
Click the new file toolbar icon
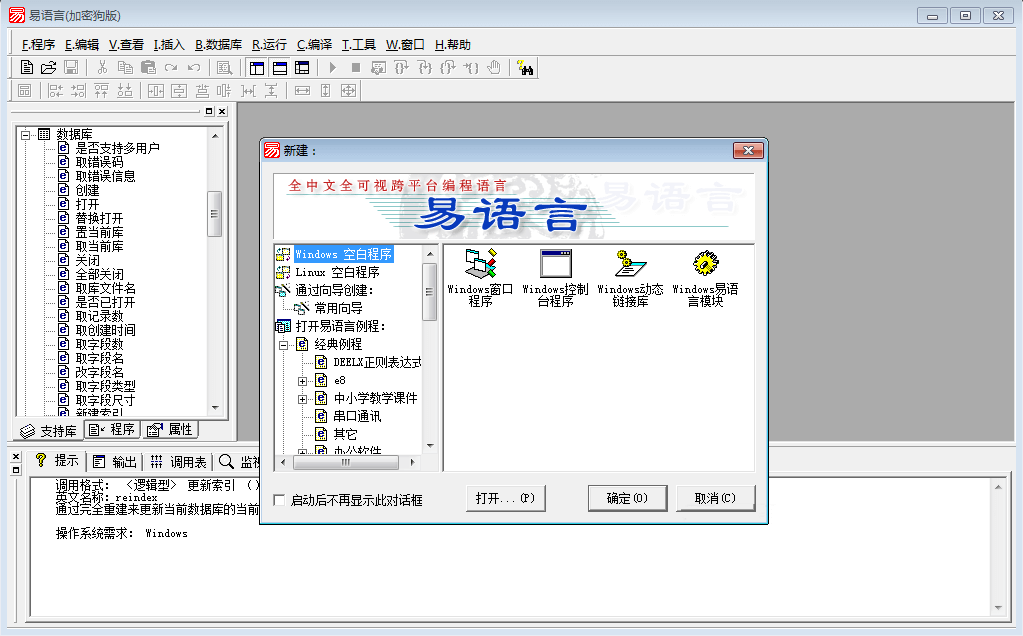26,67
